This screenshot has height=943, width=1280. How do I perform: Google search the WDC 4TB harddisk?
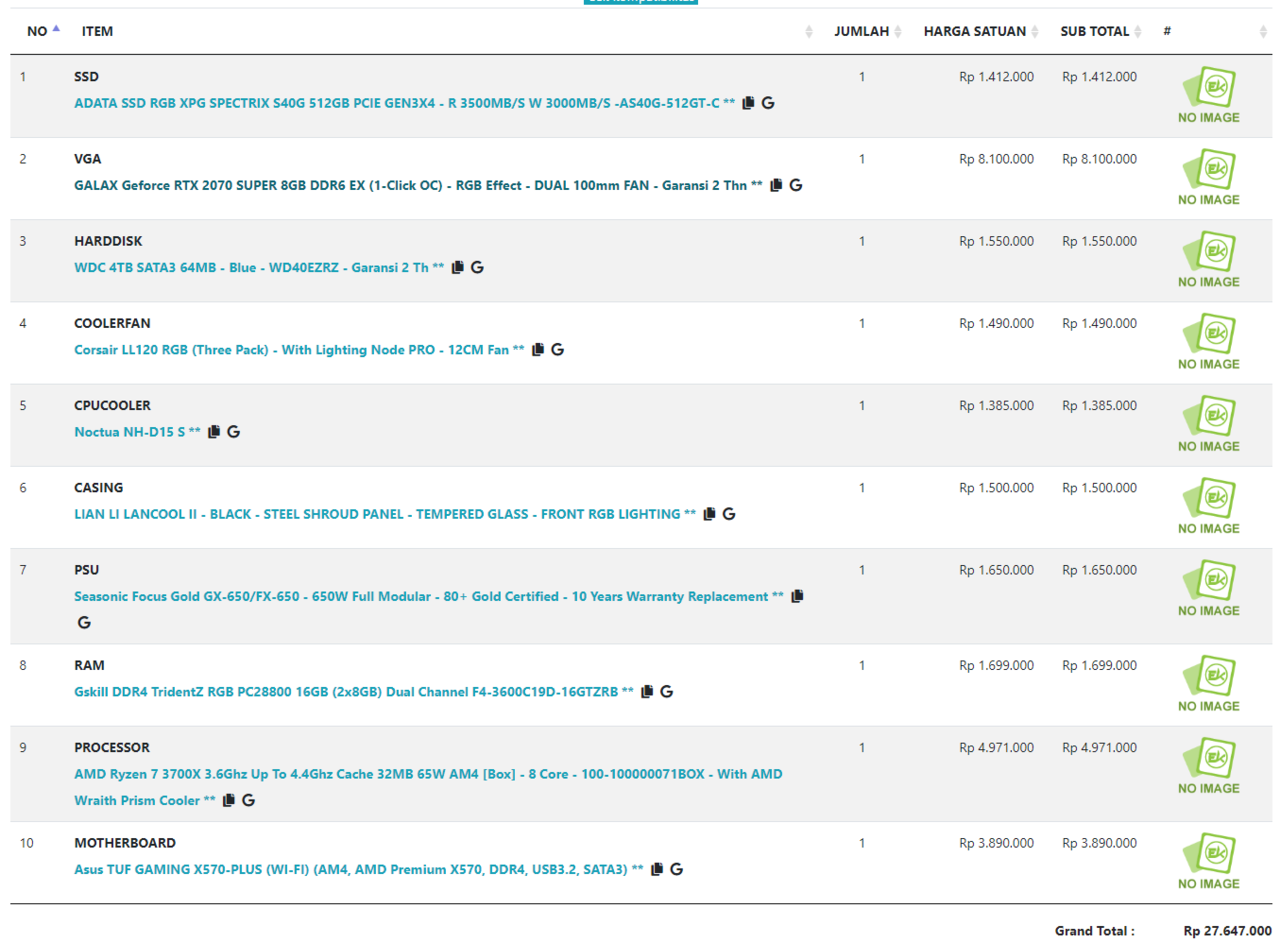point(478,267)
